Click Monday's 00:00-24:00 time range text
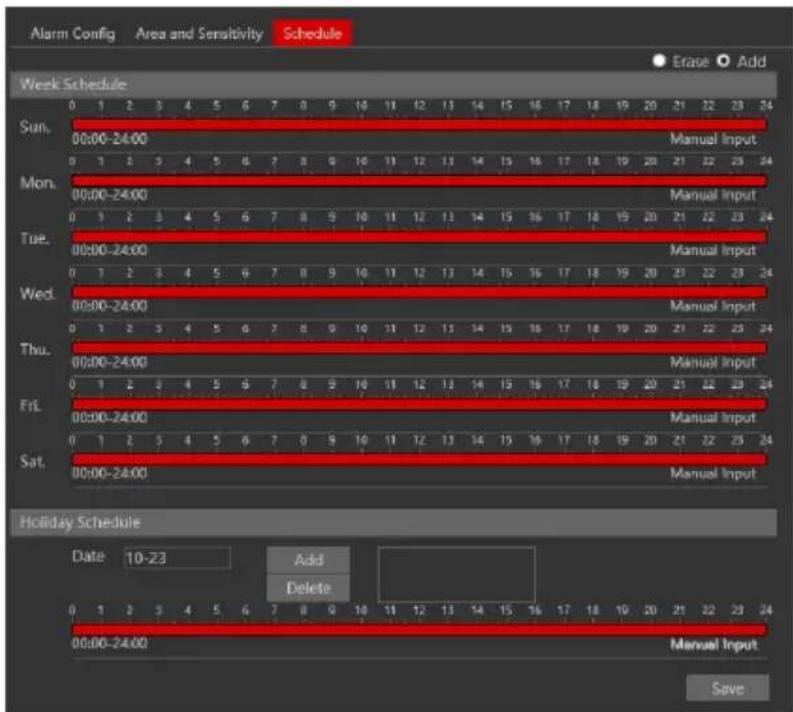Viewport: 793px width, 712px height. point(110,195)
